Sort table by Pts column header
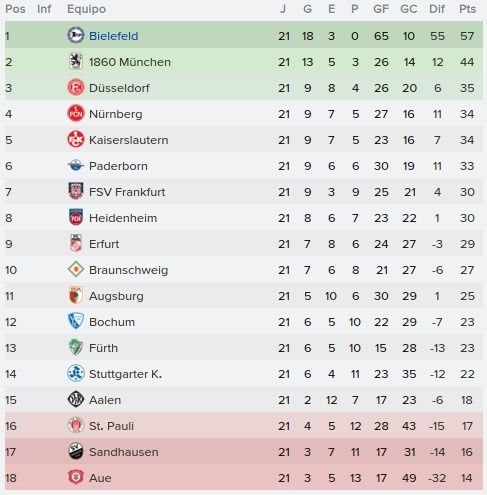 point(467,9)
